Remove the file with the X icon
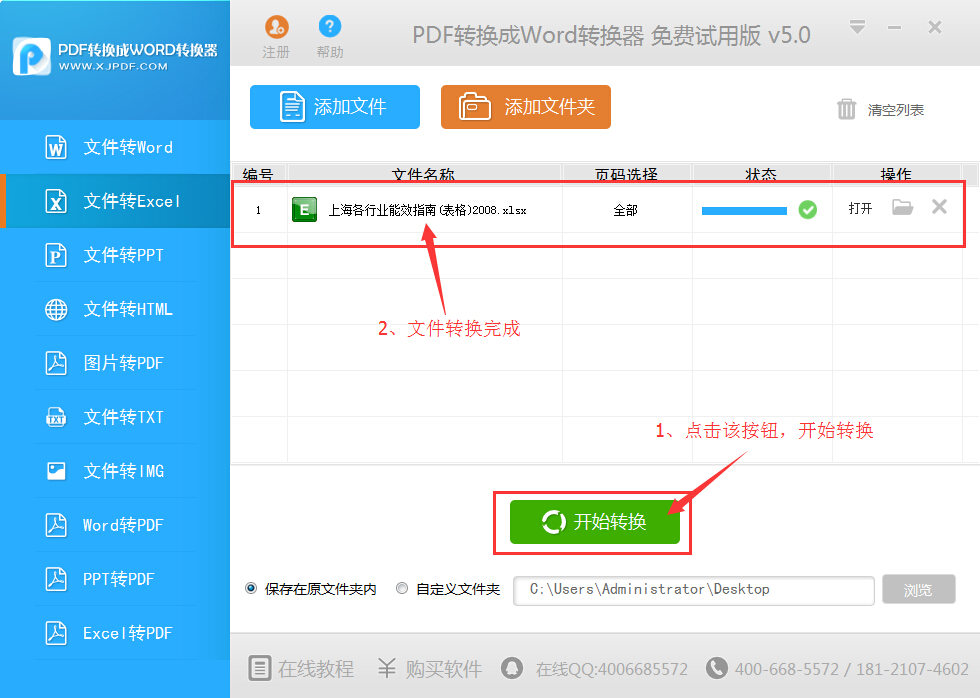 click(x=939, y=207)
